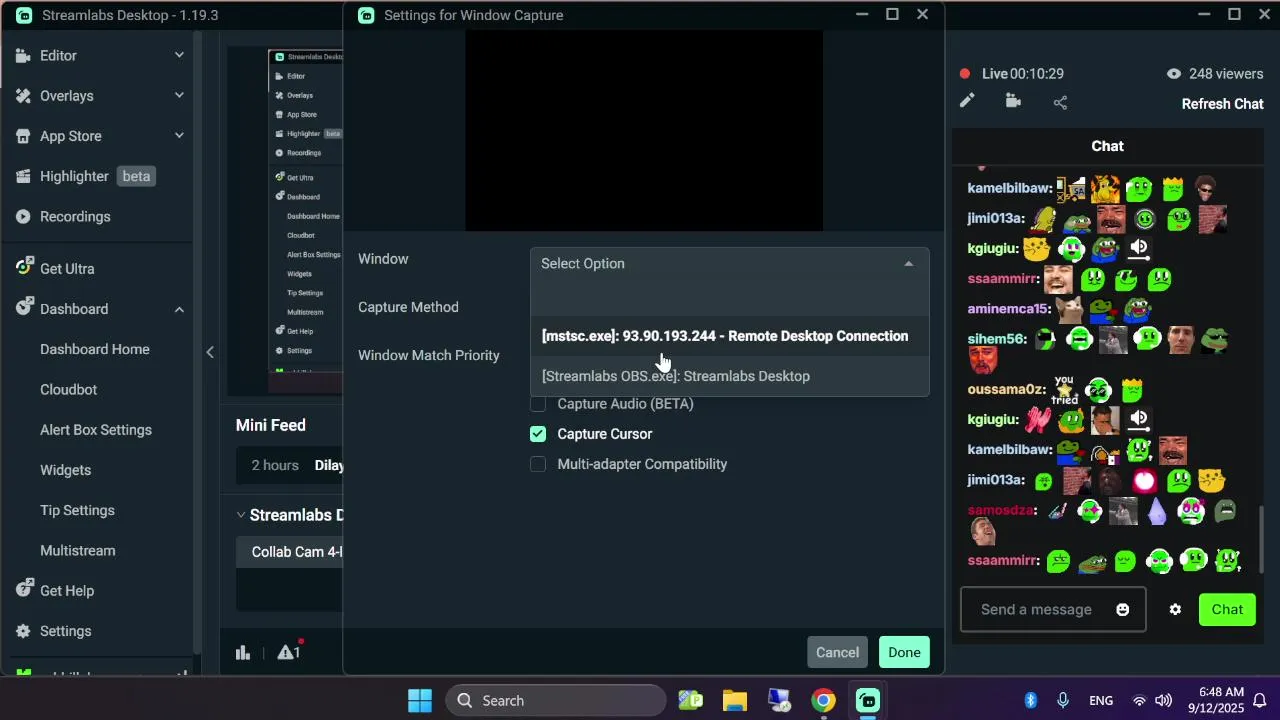Collapse the Streamlabs scene collection arrow

click(241, 515)
